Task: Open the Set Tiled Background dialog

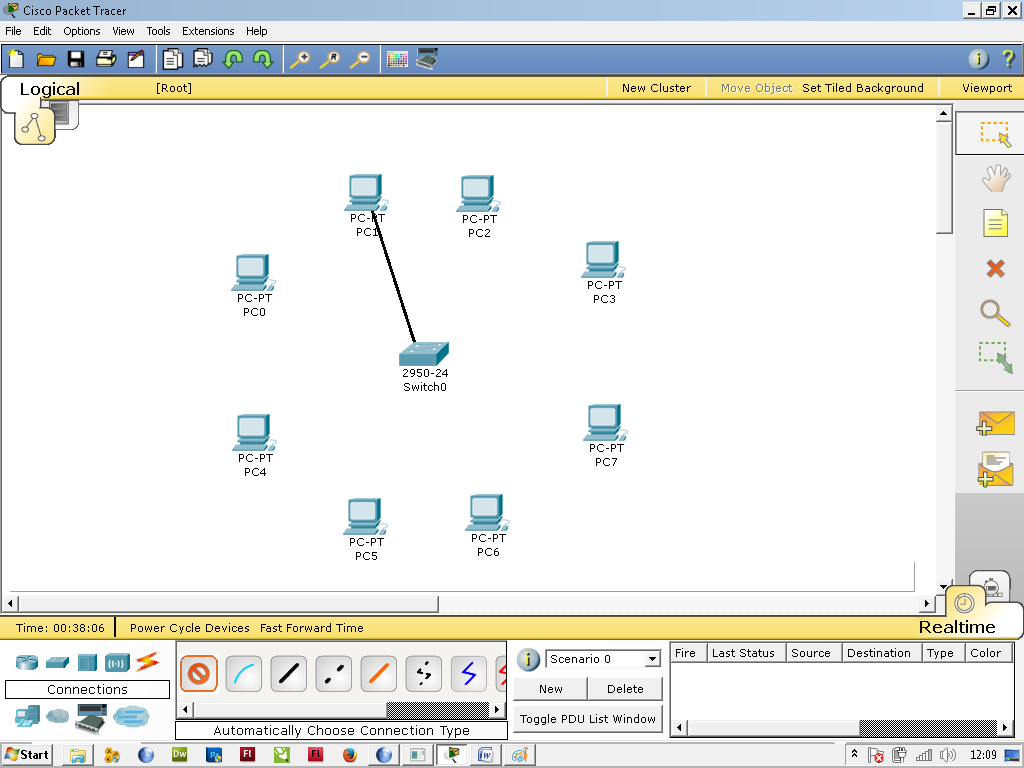Action: [x=862, y=88]
